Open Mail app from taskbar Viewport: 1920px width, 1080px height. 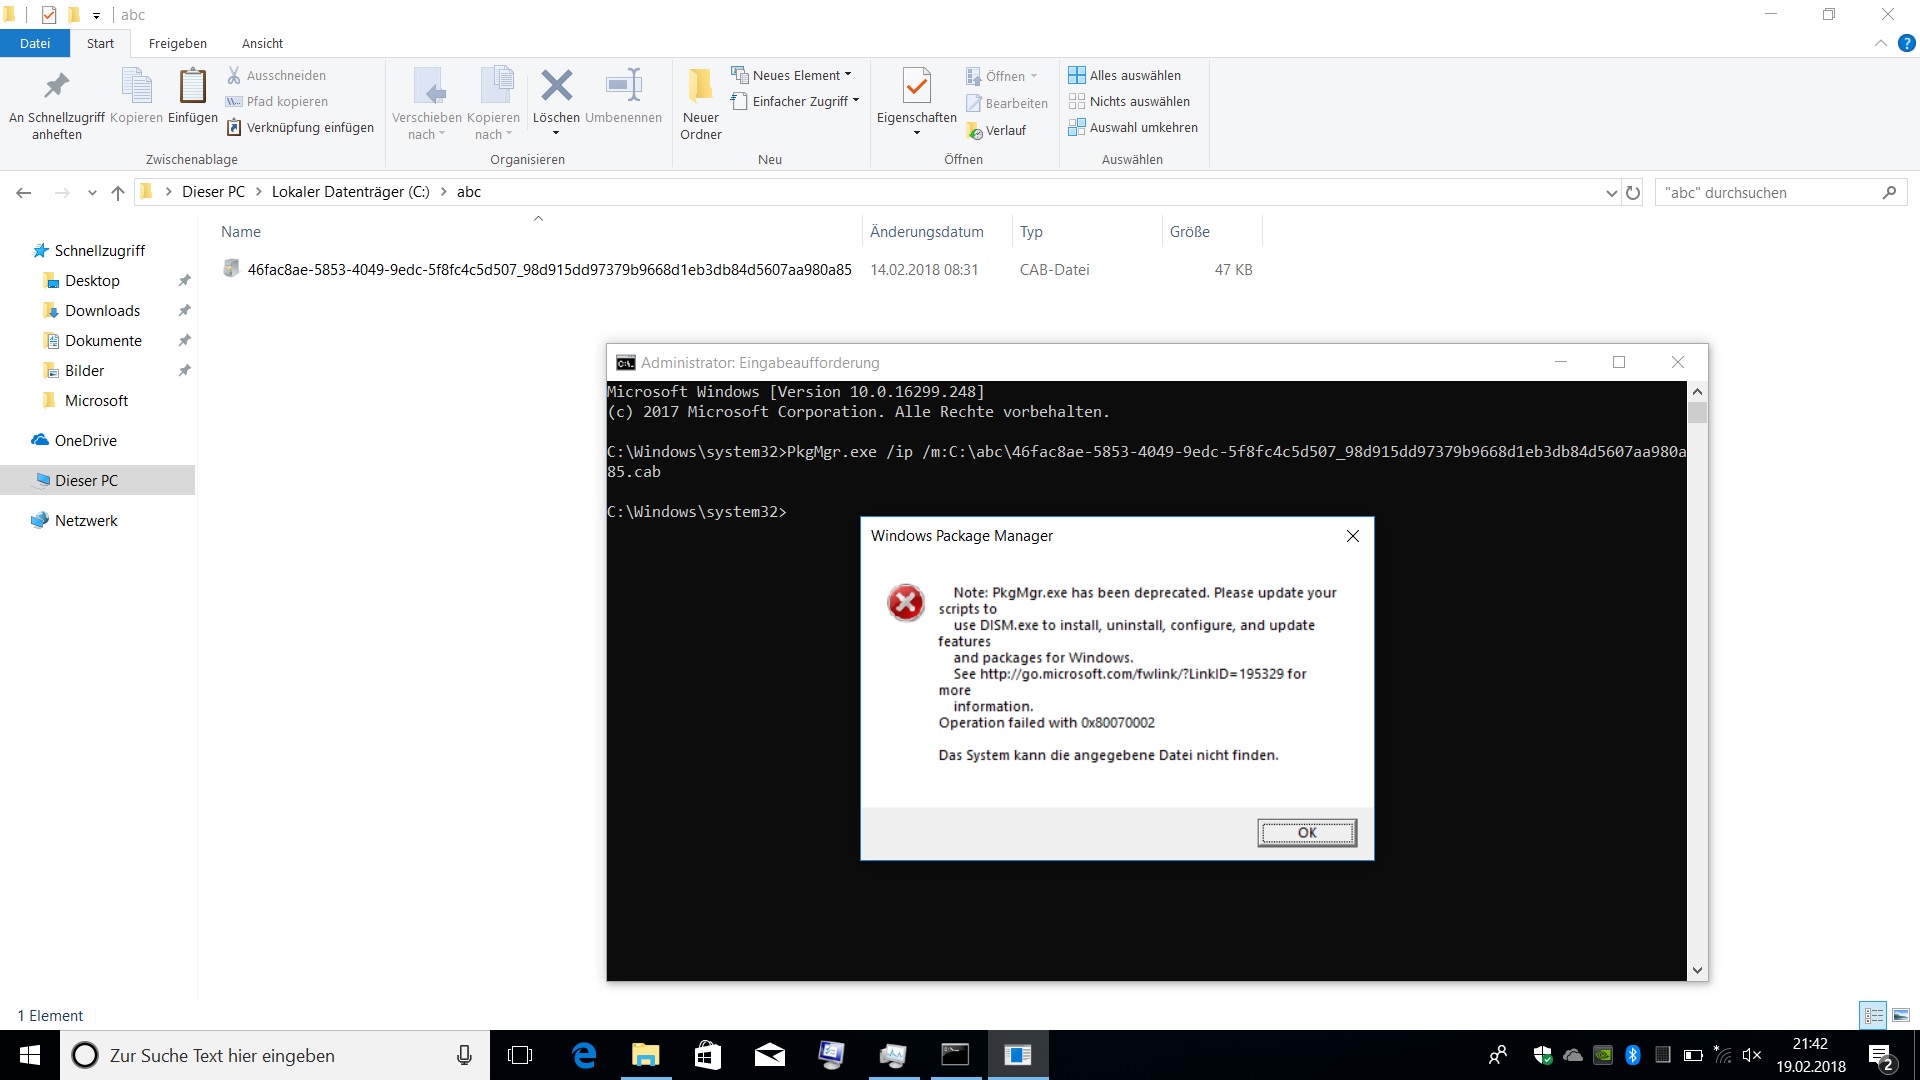point(770,1055)
